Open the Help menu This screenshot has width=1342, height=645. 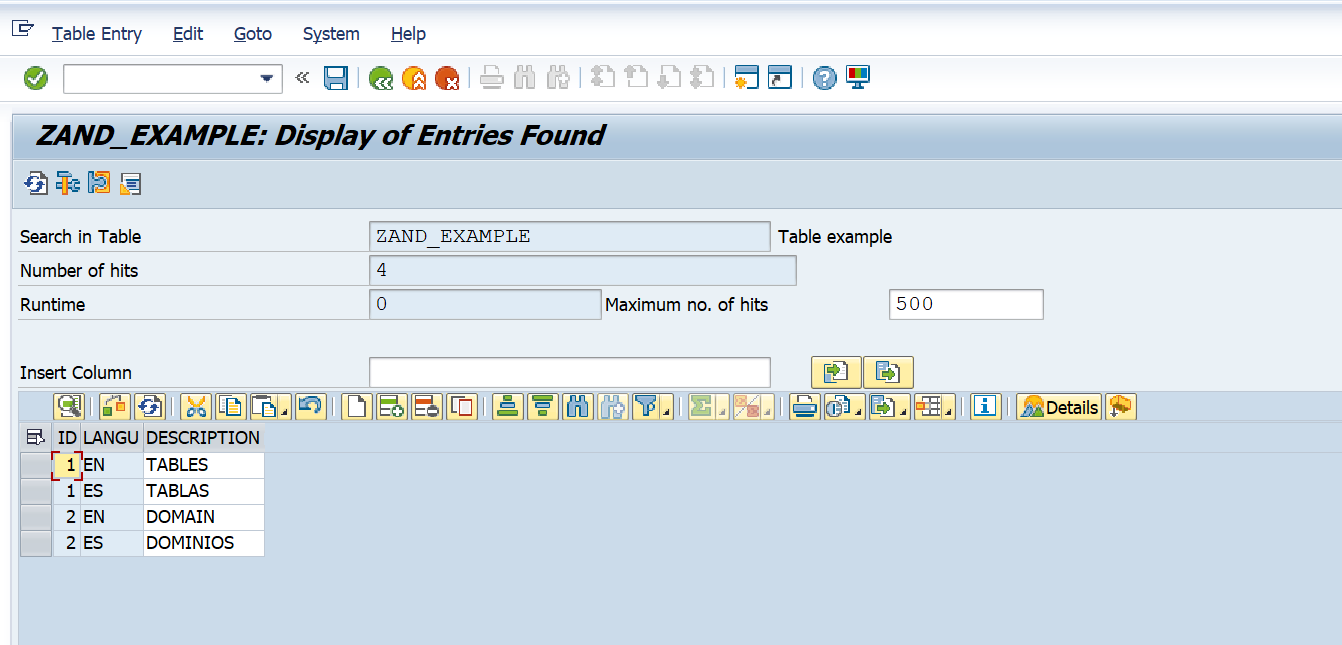408,34
